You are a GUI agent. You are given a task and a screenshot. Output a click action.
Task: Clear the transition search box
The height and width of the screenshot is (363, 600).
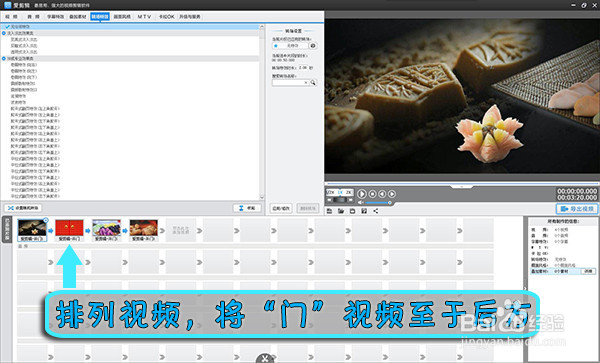tap(306, 83)
